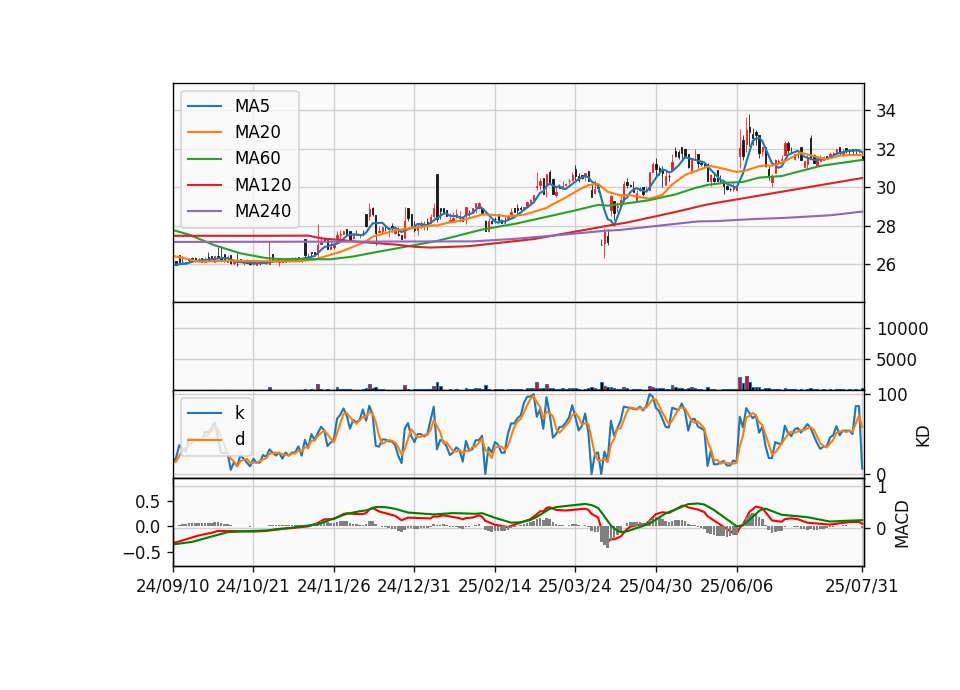Click the blue MA5 legend line sample
The width and height of the screenshot is (960, 690).
(x=204, y=106)
